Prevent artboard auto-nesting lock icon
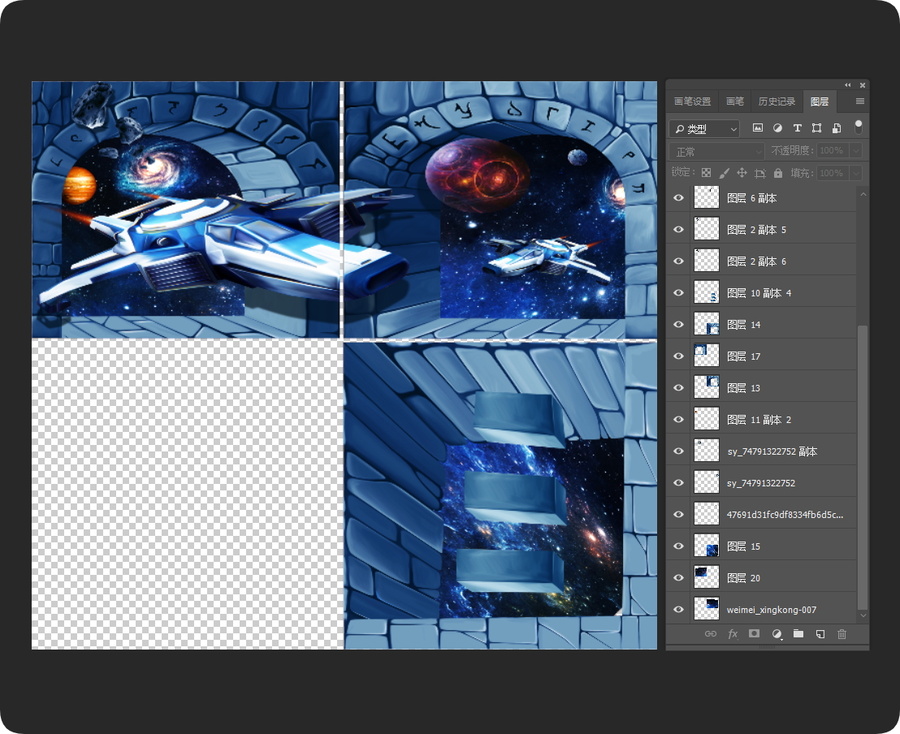Image resolution: width=900 pixels, height=734 pixels. pyautogui.click(x=760, y=173)
